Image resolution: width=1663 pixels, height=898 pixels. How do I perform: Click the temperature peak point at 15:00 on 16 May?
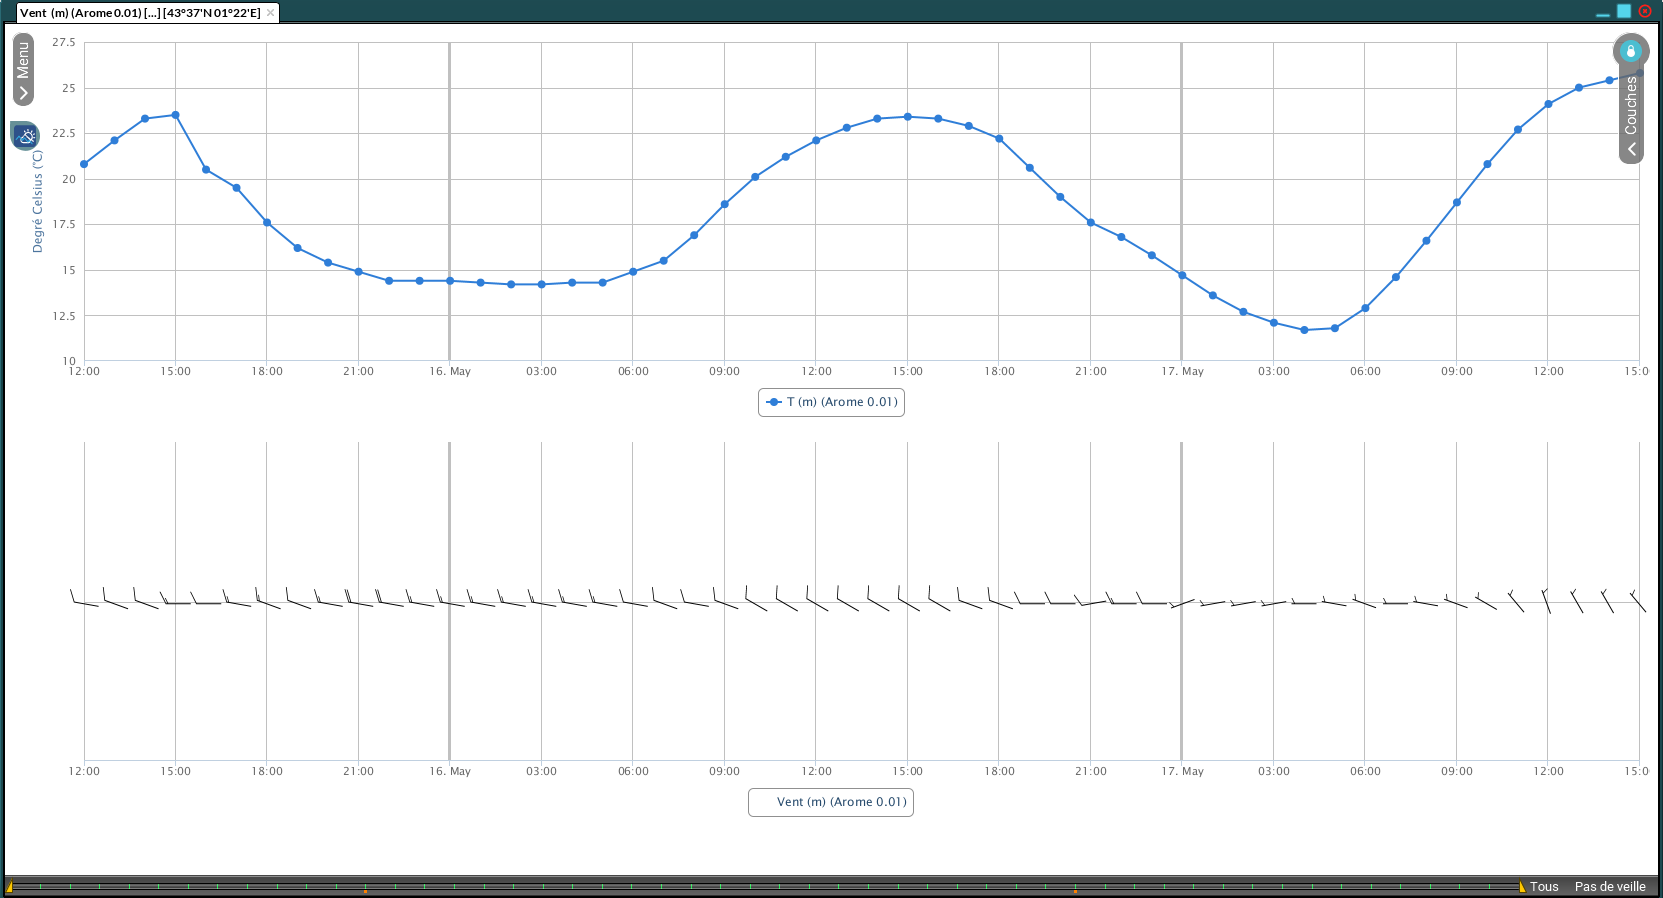click(907, 117)
